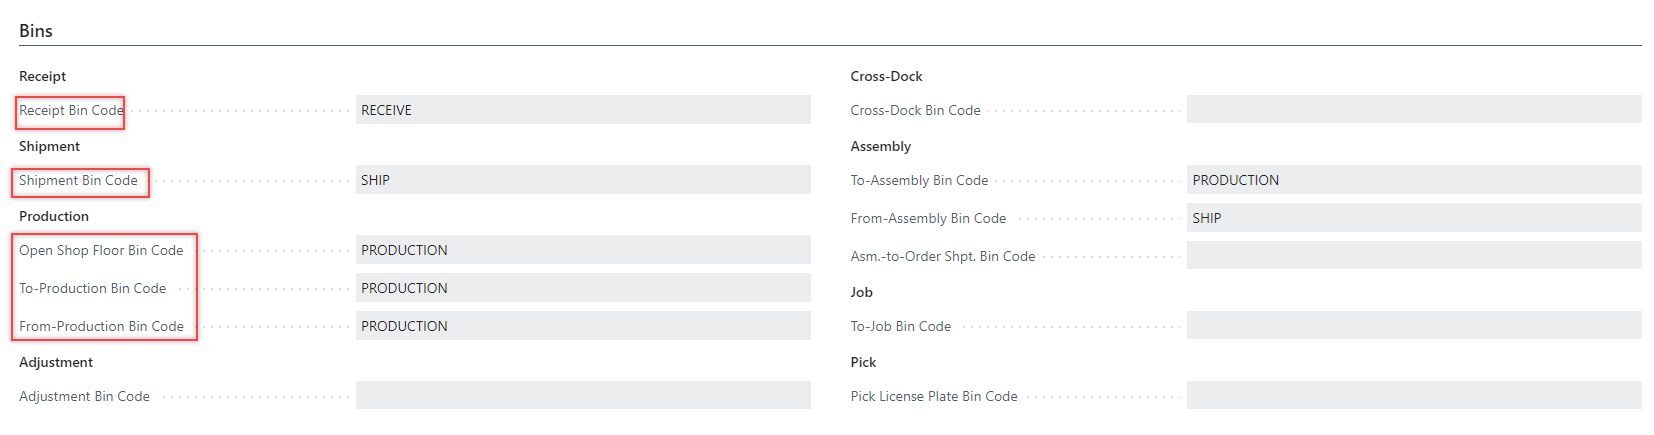
Task: Click the Open Shop Floor Bin Code label
Action: pos(101,250)
